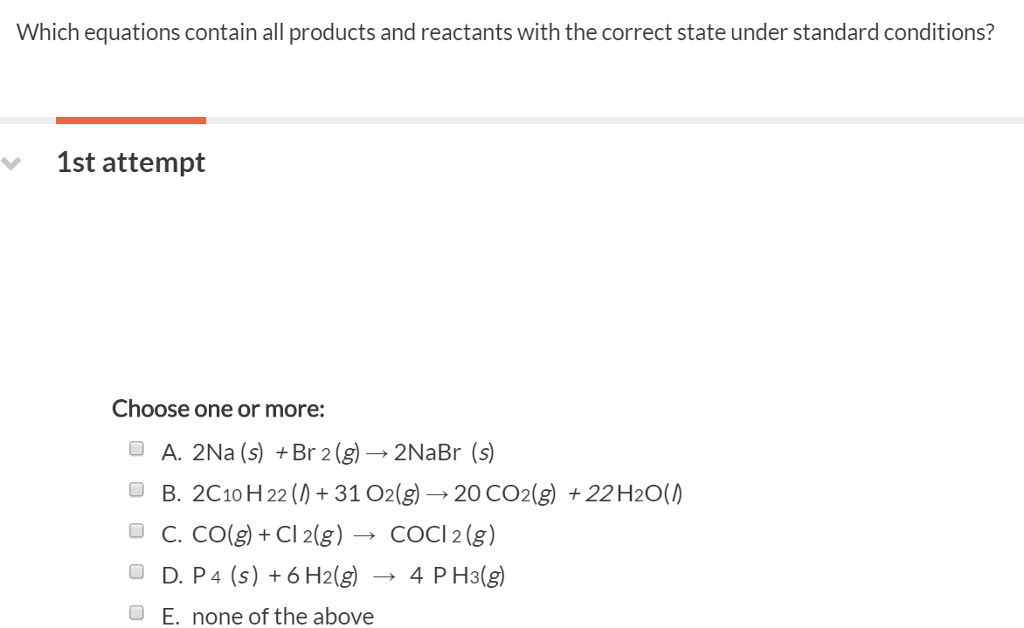The image size is (1024, 628).
Task: Select answer C with CO and Cl2
Action: [x=330, y=534]
